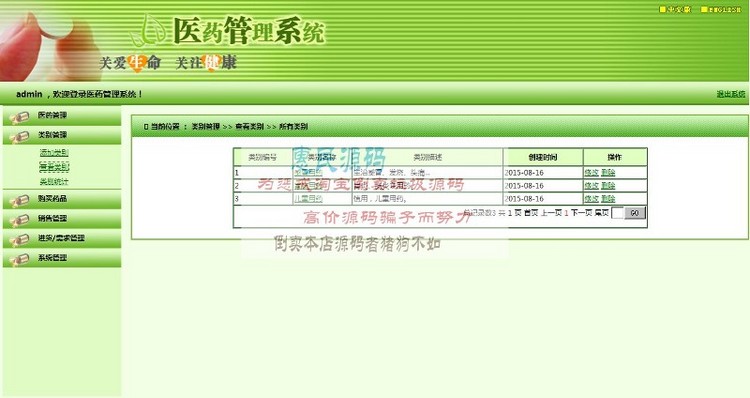Viewport: 750px width, 398px height.
Task: Click the 所有类别 breadcrumb text
Action: (293, 127)
